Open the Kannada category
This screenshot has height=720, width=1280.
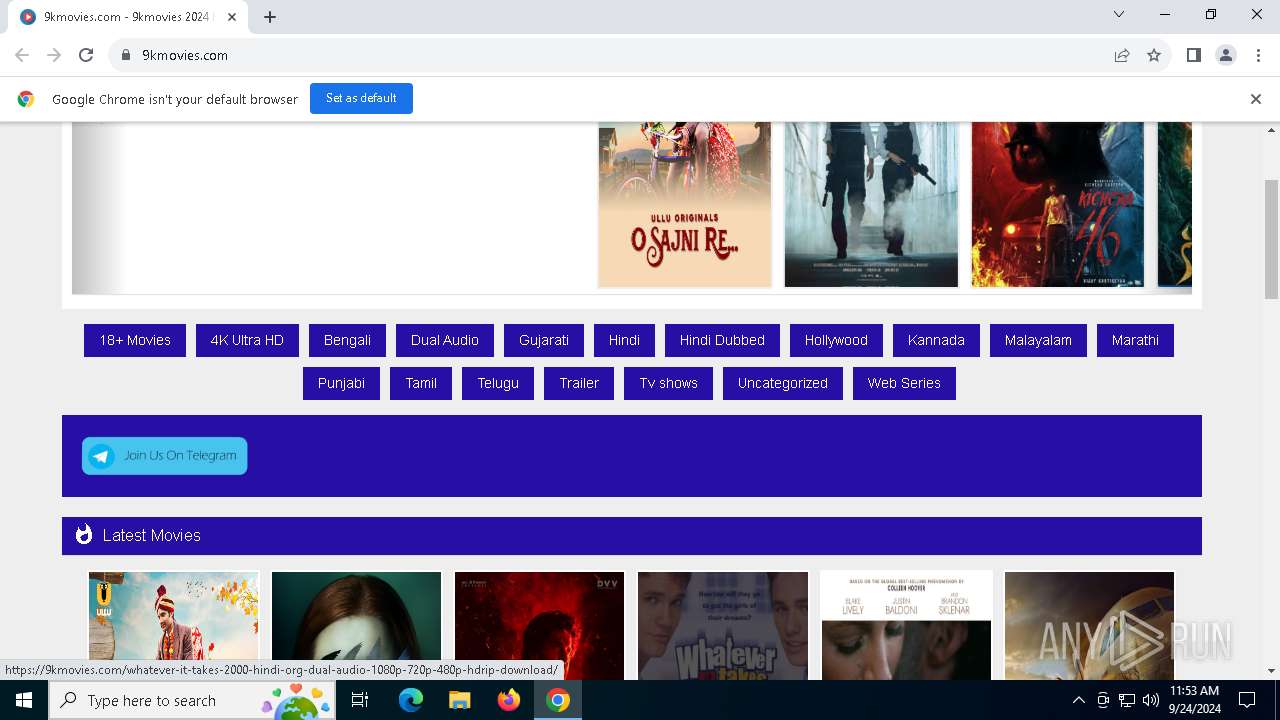click(x=936, y=340)
